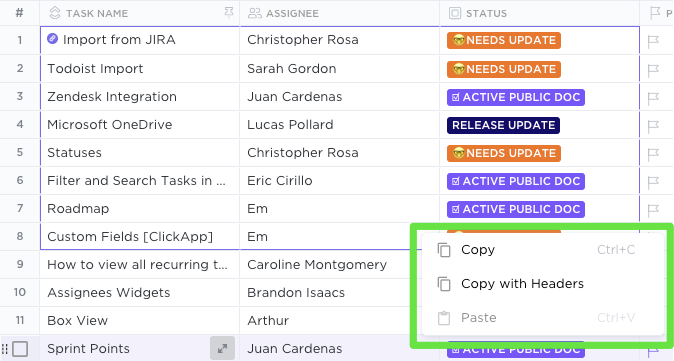The width and height of the screenshot is (674, 361).
Task: Click the drag handle beside Sprint Points row
Action: [x=5, y=349]
